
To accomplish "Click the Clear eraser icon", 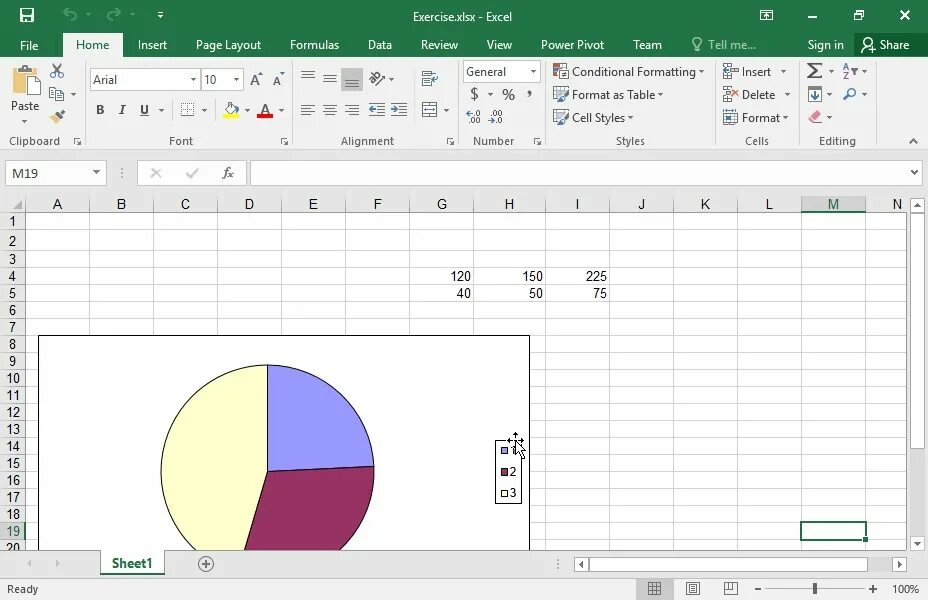I will point(815,117).
